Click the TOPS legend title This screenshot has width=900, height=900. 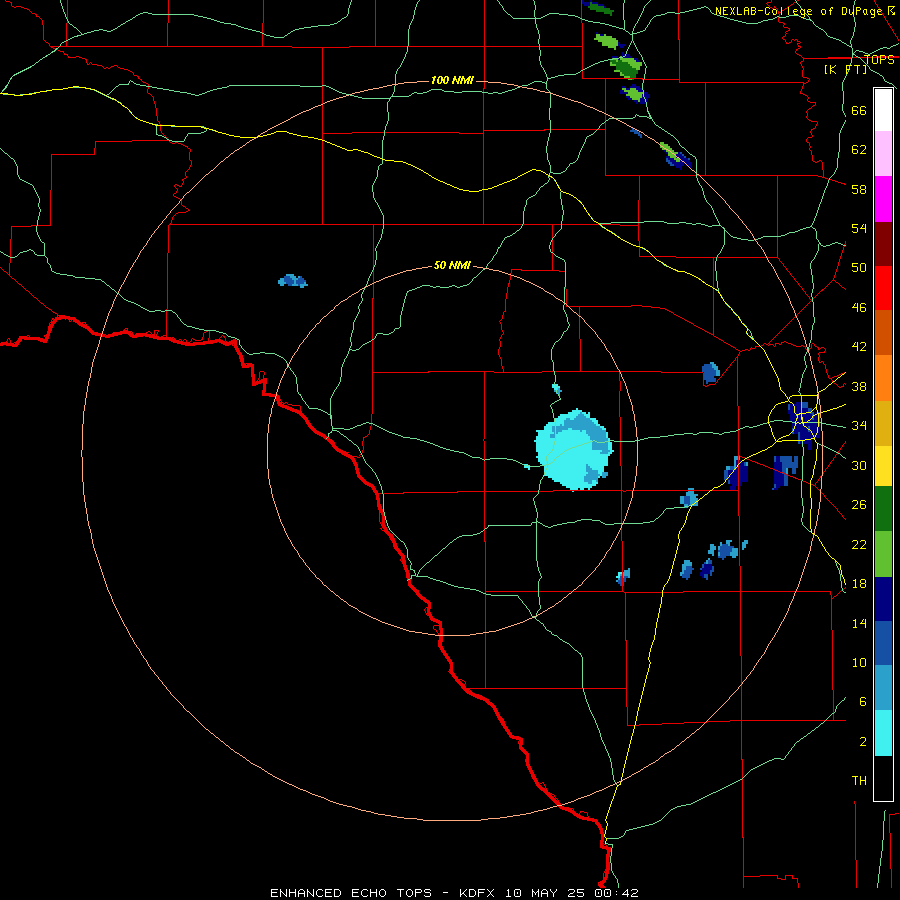click(879, 59)
